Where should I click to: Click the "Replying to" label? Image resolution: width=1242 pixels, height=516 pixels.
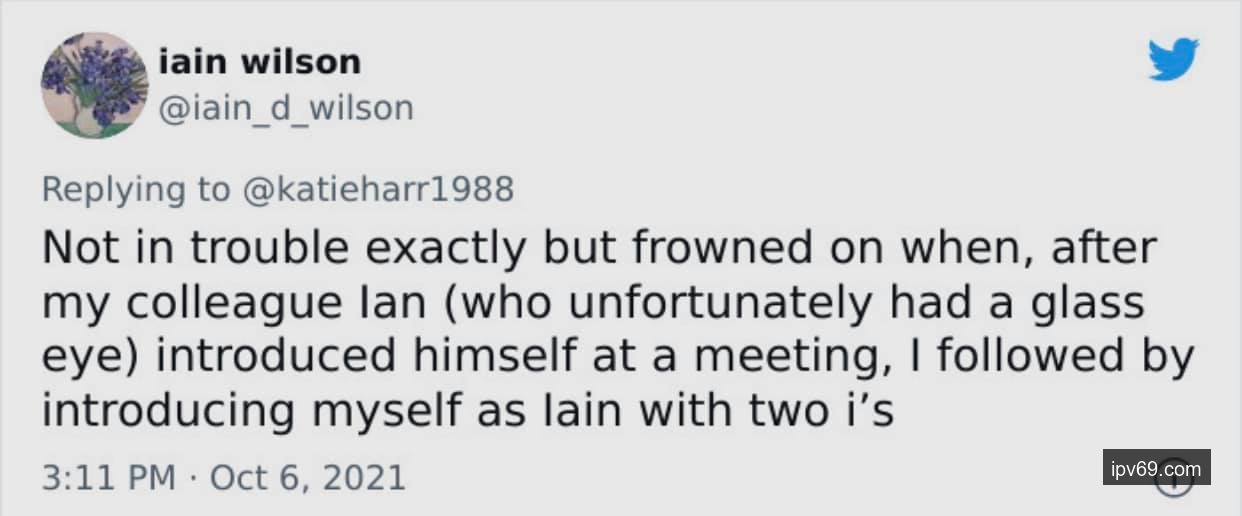pyautogui.click(x=136, y=189)
